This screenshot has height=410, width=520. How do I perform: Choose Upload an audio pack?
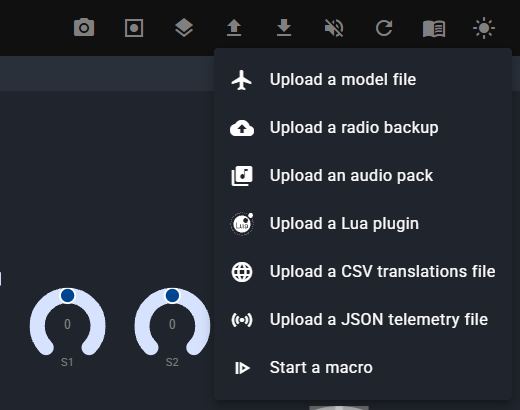point(363,176)
